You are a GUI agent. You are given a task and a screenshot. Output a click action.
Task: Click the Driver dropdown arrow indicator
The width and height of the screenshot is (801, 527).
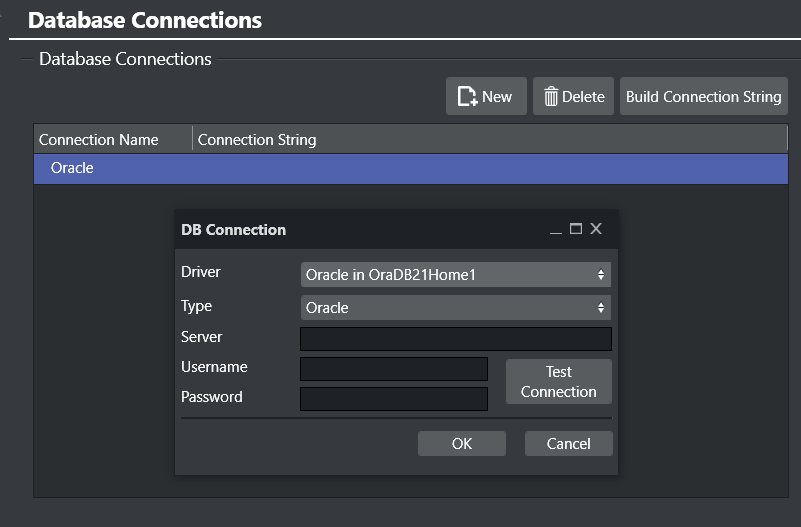[x=600, y=274]
